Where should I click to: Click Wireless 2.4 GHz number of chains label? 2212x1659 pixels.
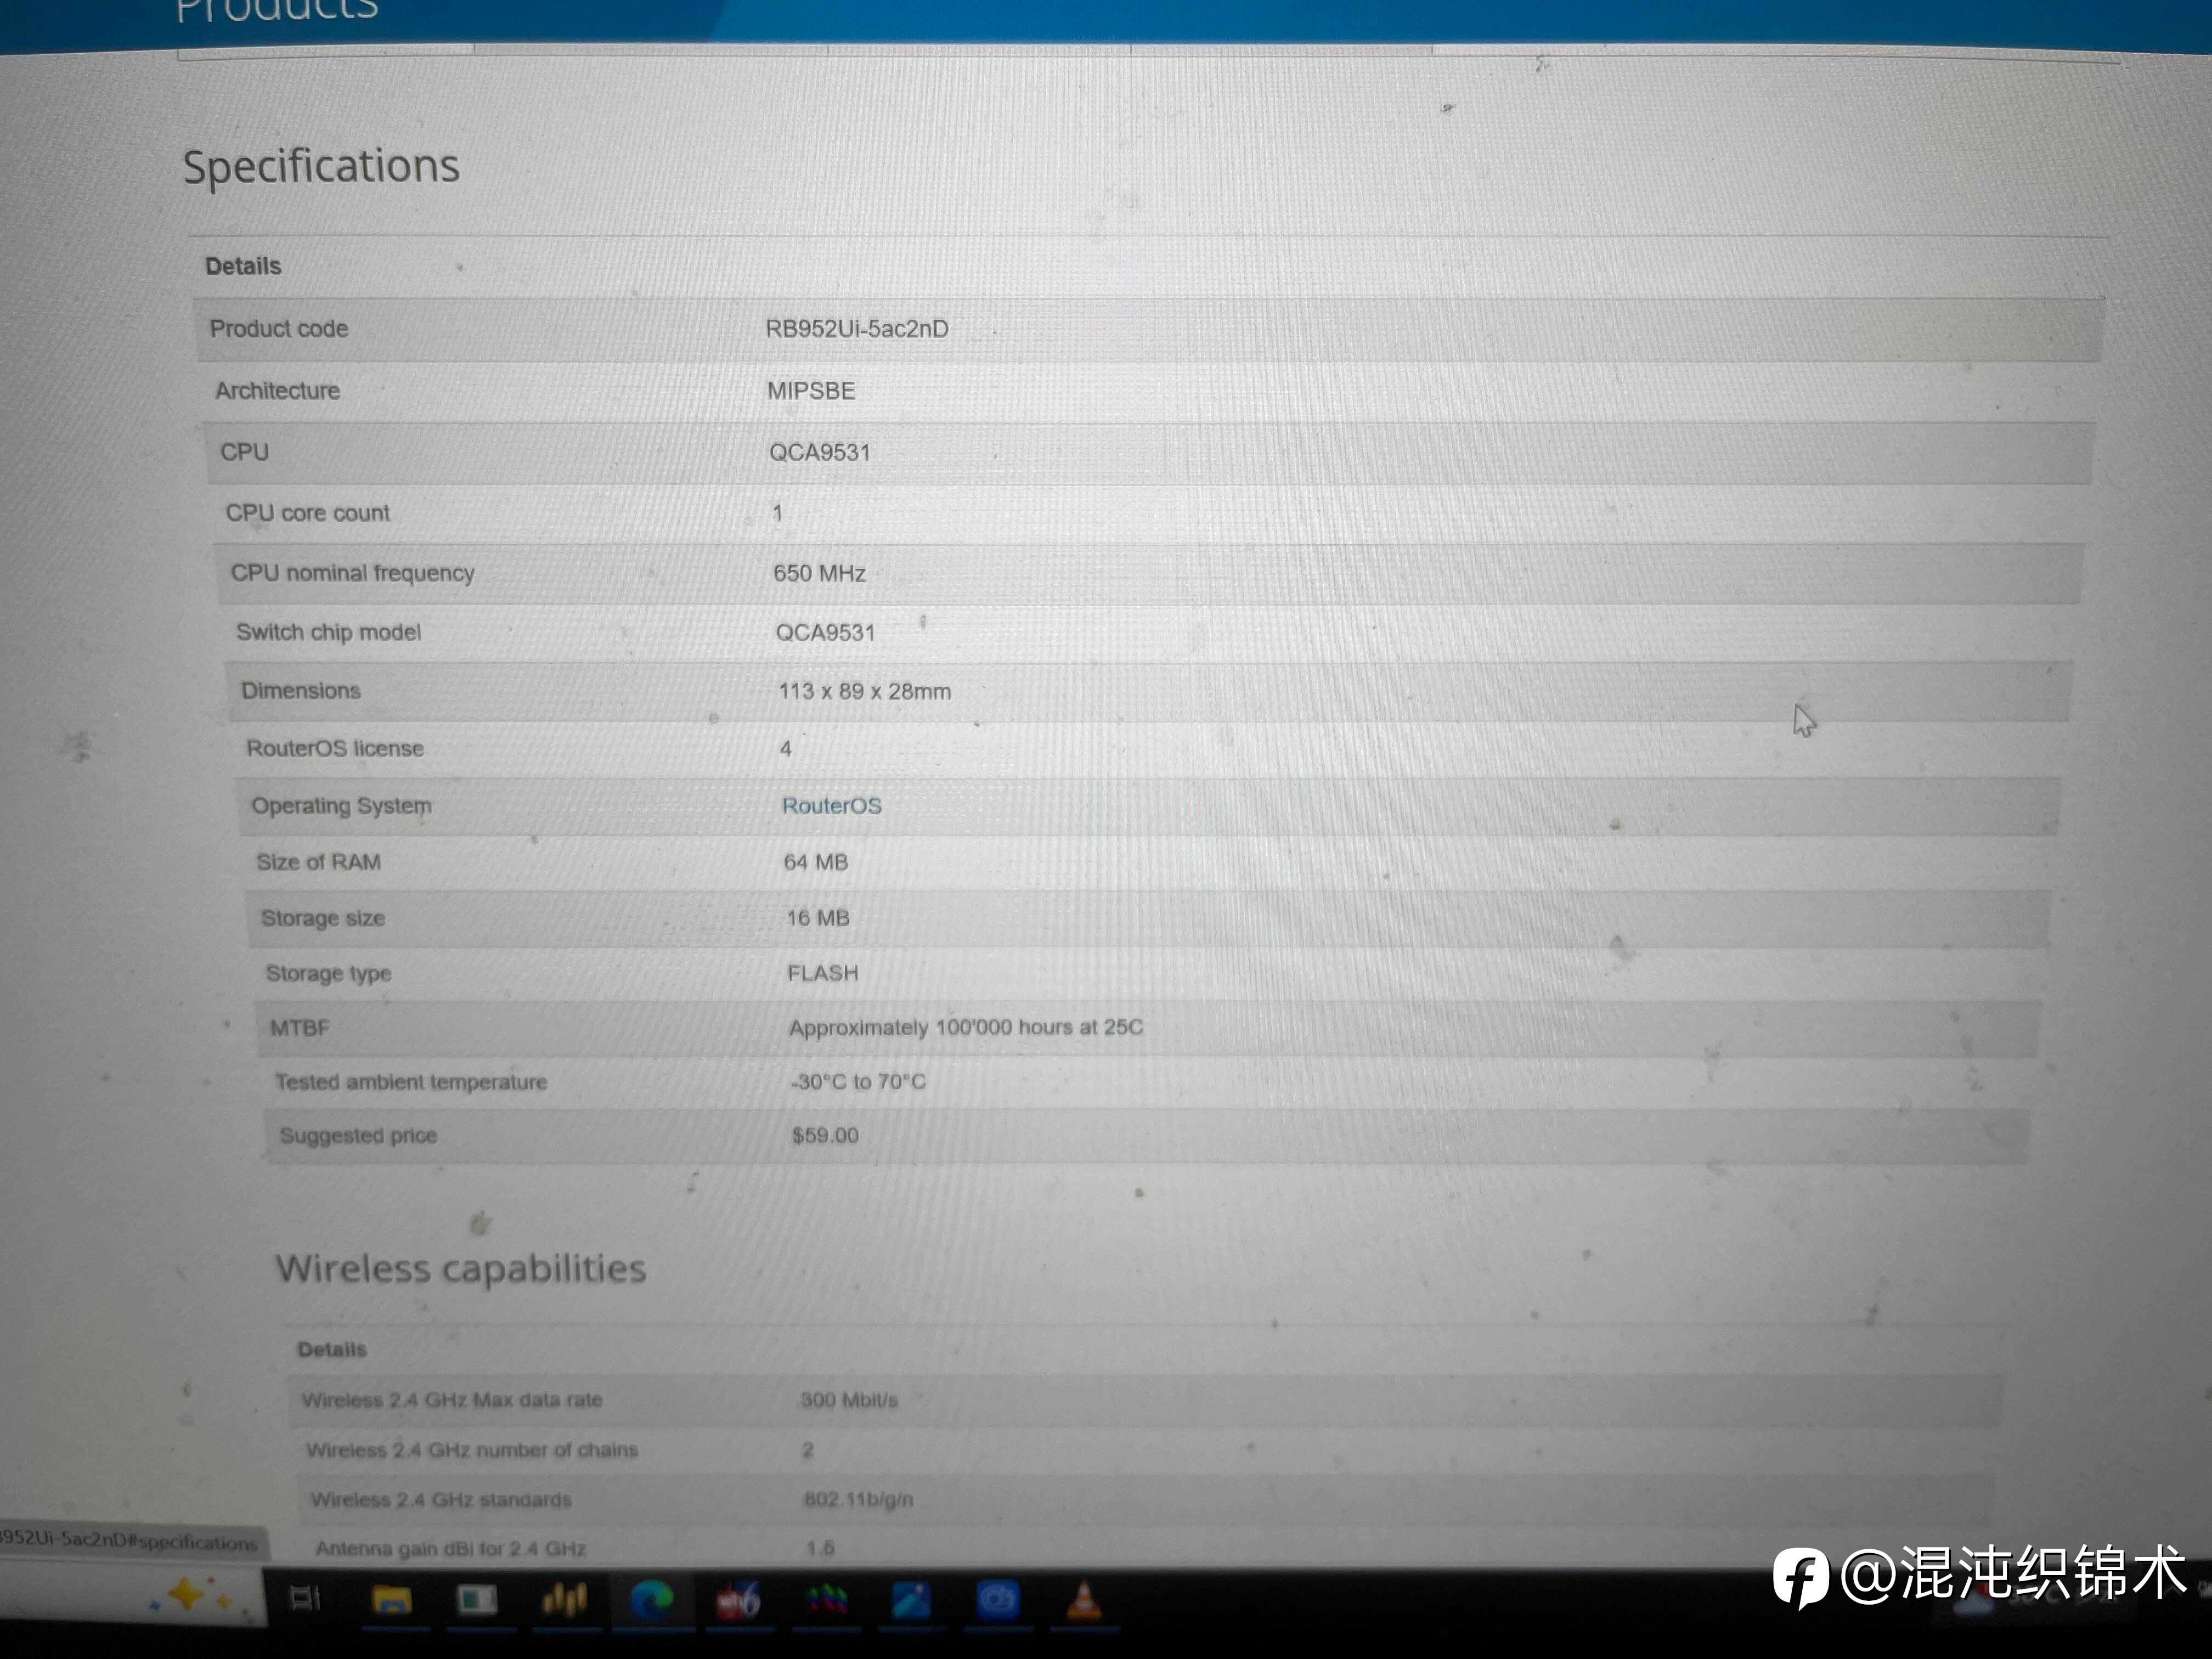pyautogui.click(x=472, y=1450)
